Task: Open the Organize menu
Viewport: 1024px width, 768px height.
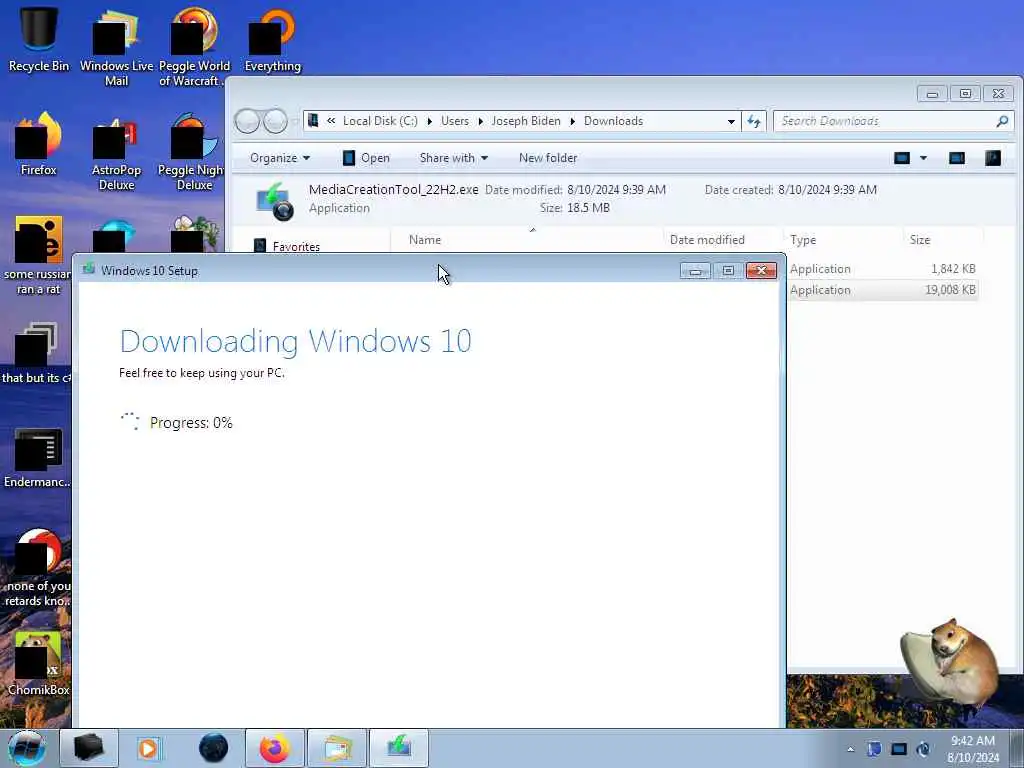Action: 280,158
